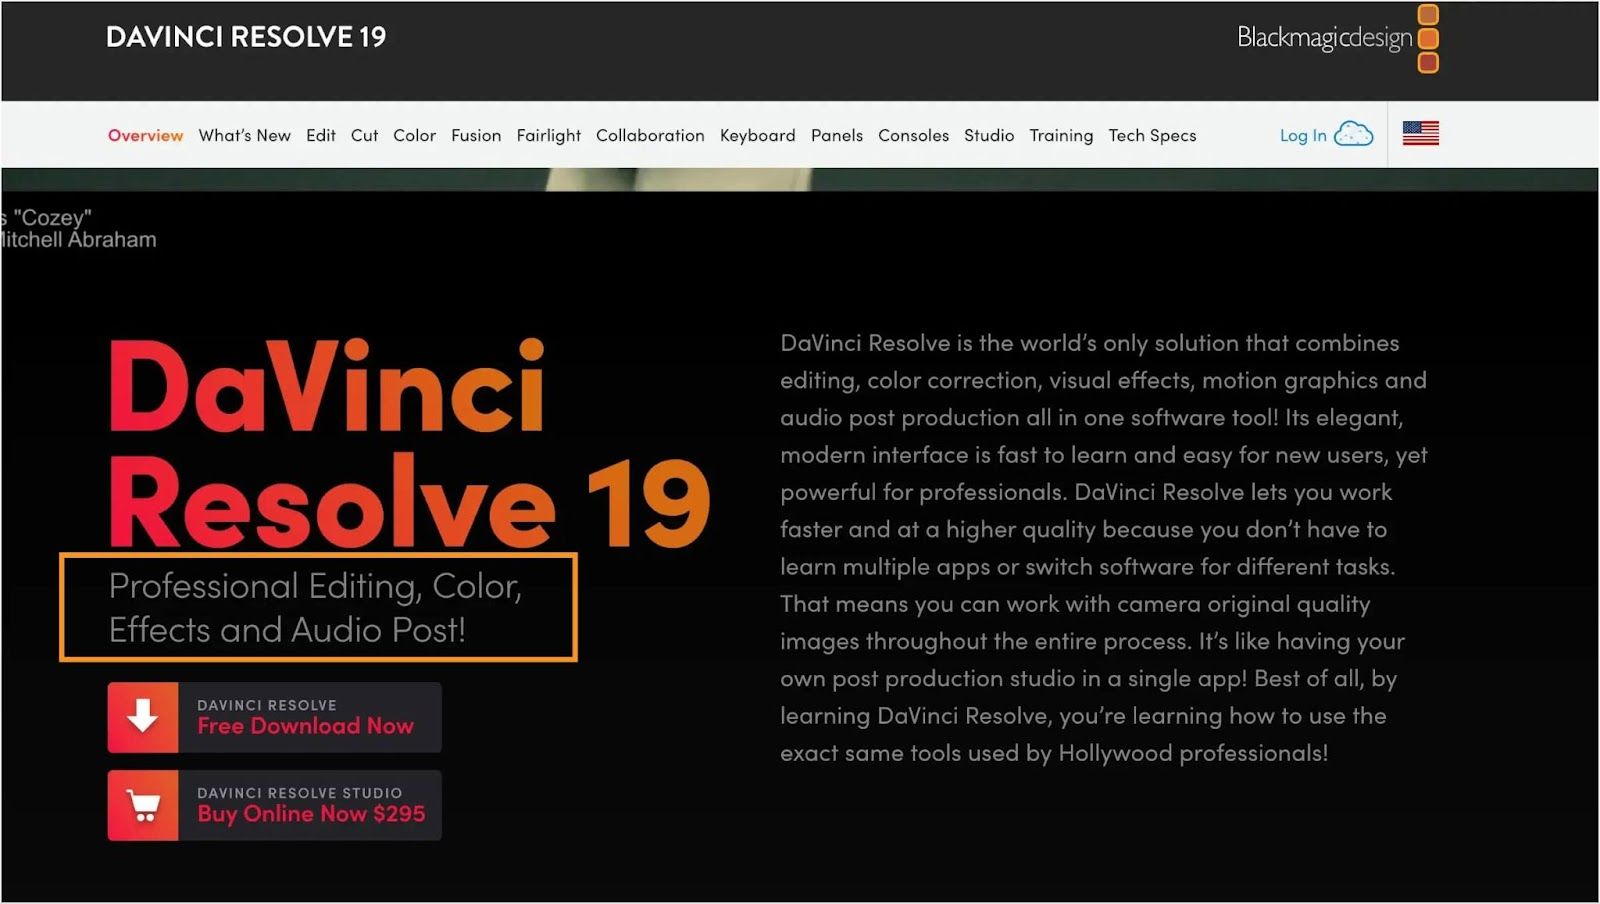View the Tech Specs tab

point(1152,135)
